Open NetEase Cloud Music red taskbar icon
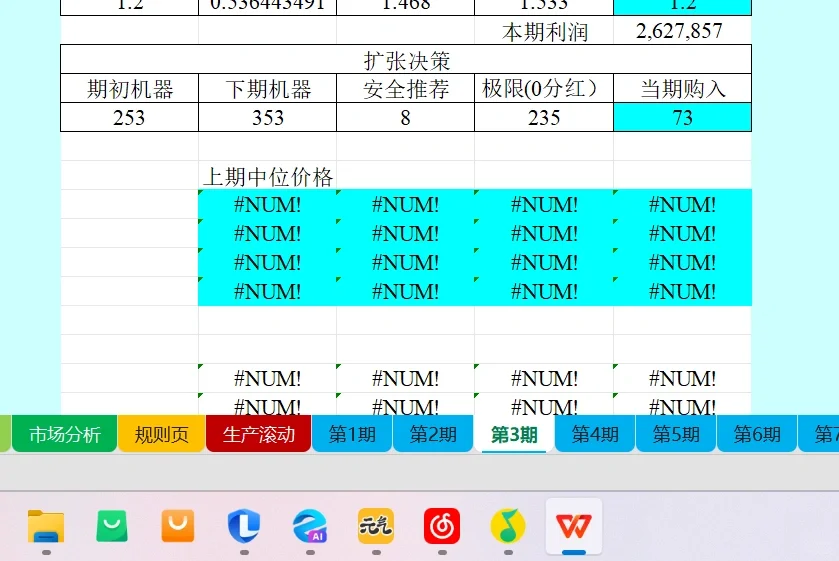This screenshot has width=839, height=561. click(442, 526)
